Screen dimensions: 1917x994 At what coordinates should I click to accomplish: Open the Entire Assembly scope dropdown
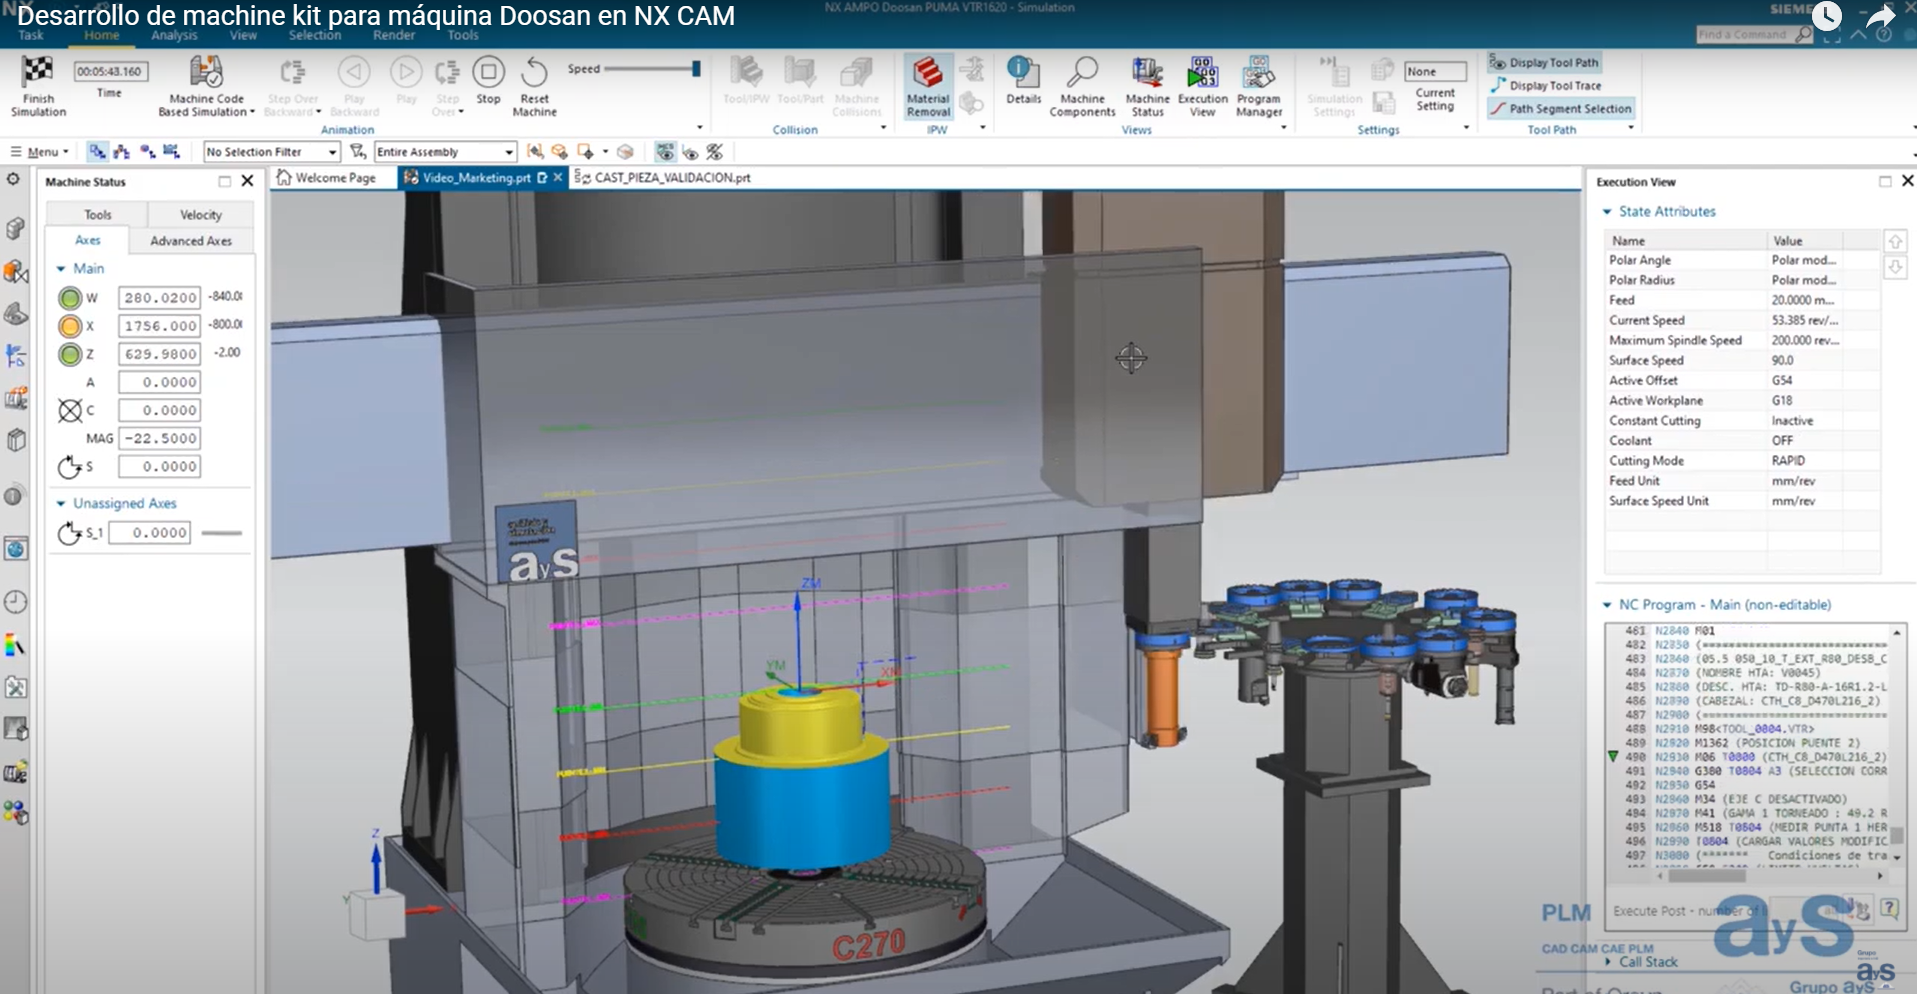pyautogui.click(x=506, y=151)
